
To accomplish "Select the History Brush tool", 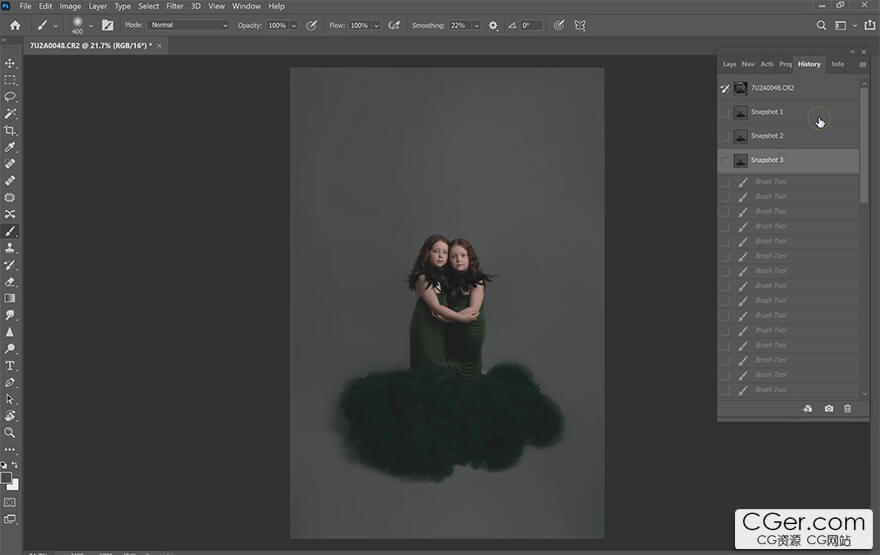I will pyautogui.click(x=10, y=265).
